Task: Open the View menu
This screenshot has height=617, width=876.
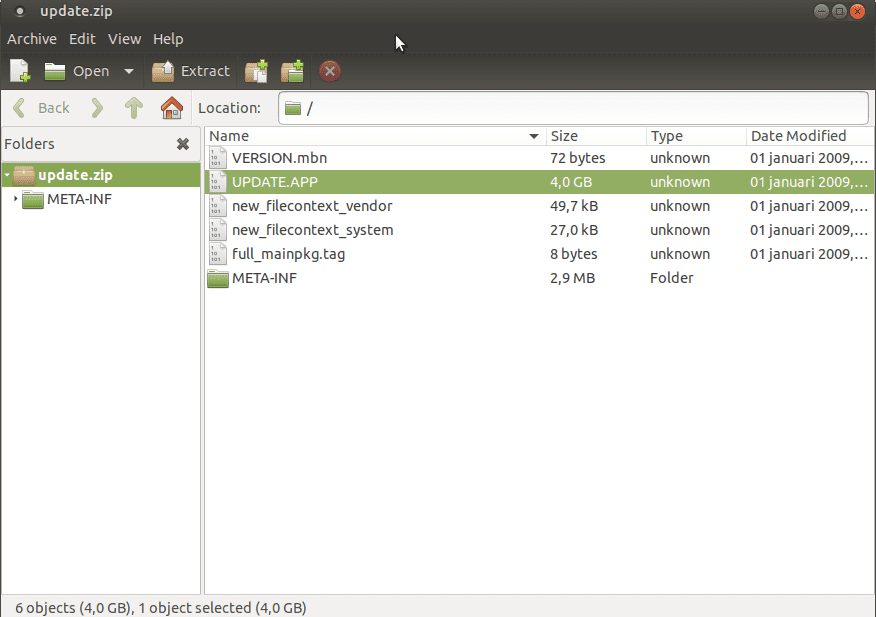Action: click(x=125, y=39)
